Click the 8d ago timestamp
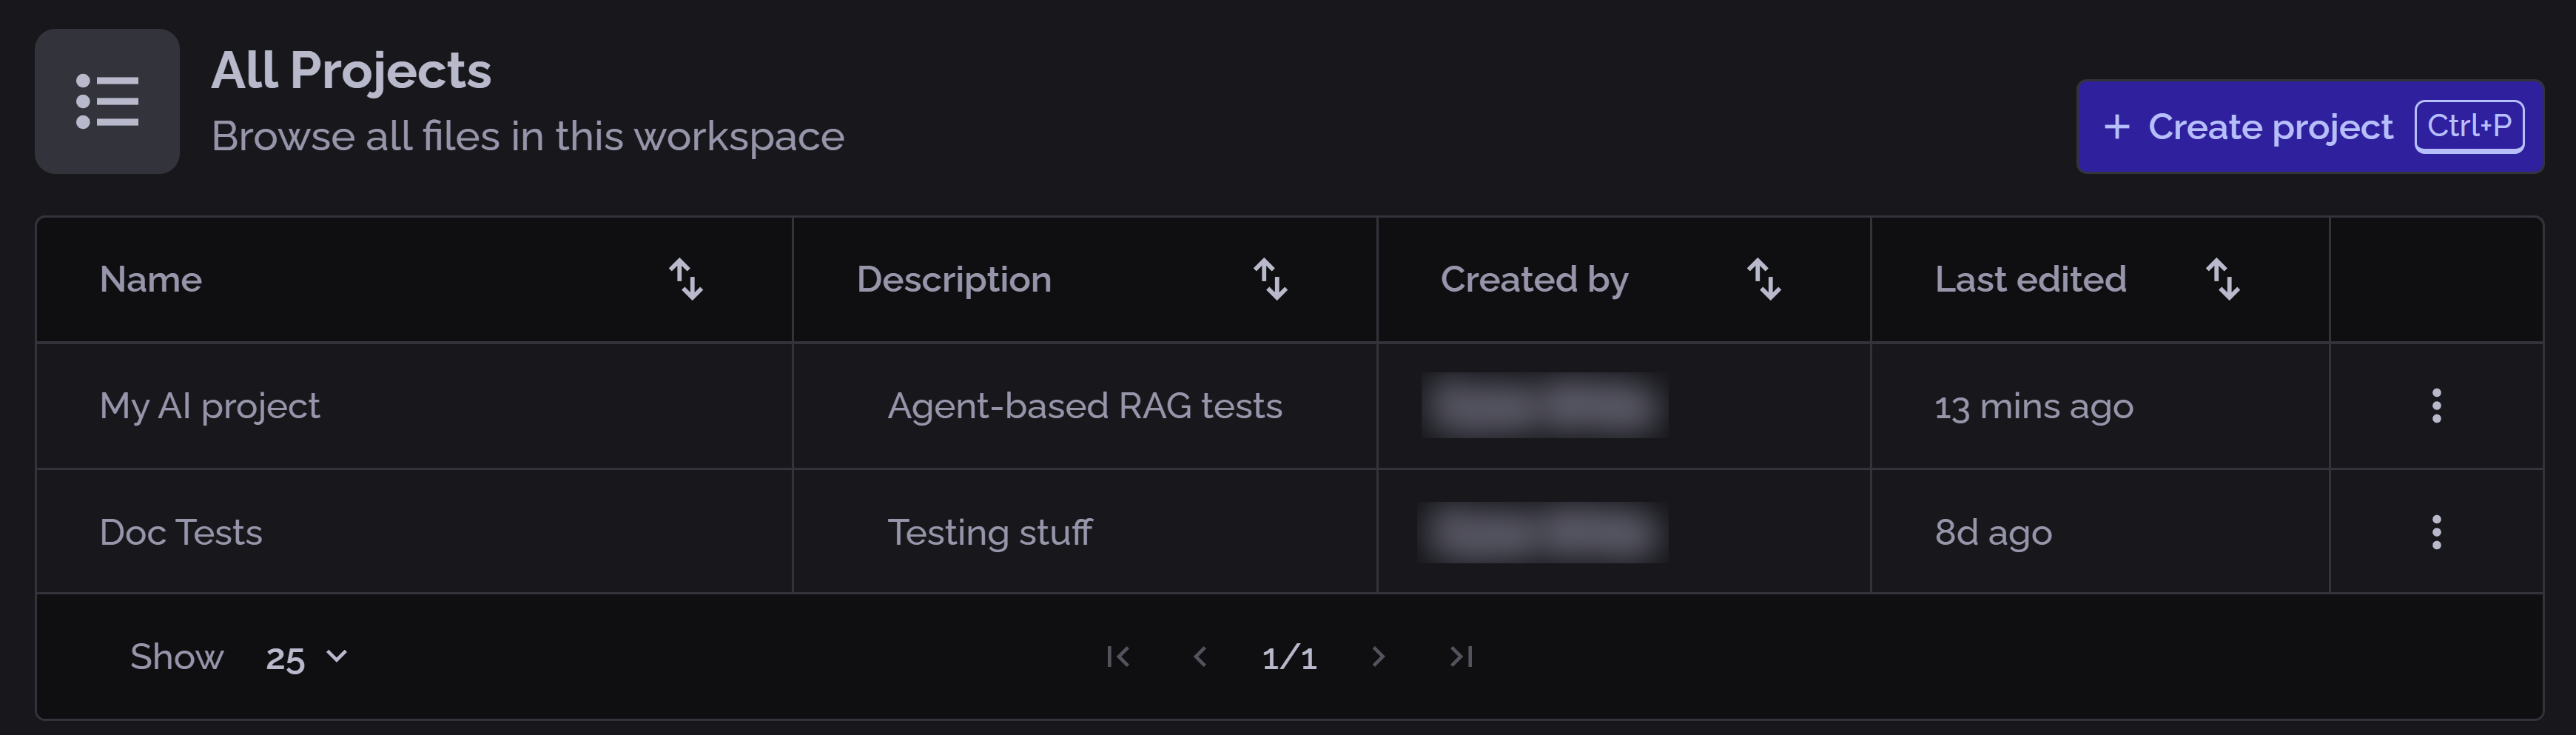Viewport: 2576px width, 735px height. 1993,532
